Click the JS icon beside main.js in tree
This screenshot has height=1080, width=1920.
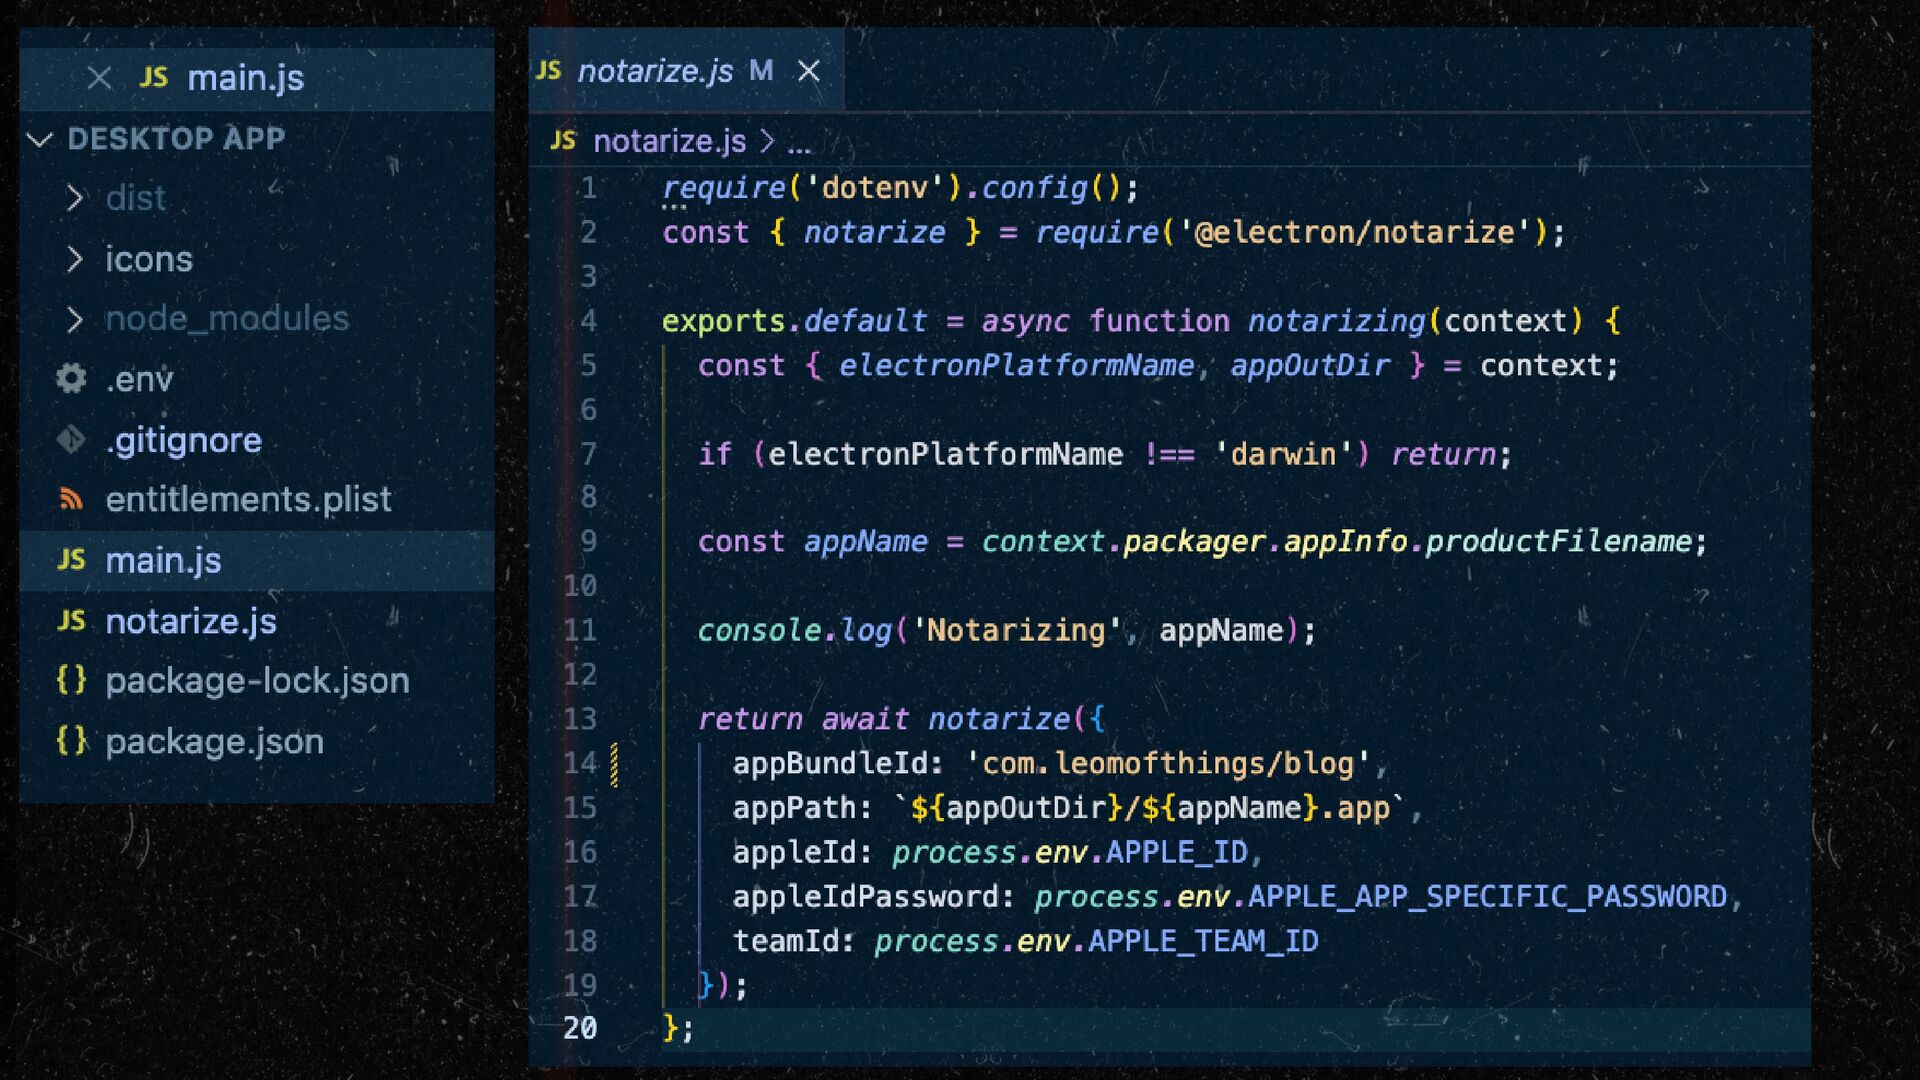pos(71,560)
